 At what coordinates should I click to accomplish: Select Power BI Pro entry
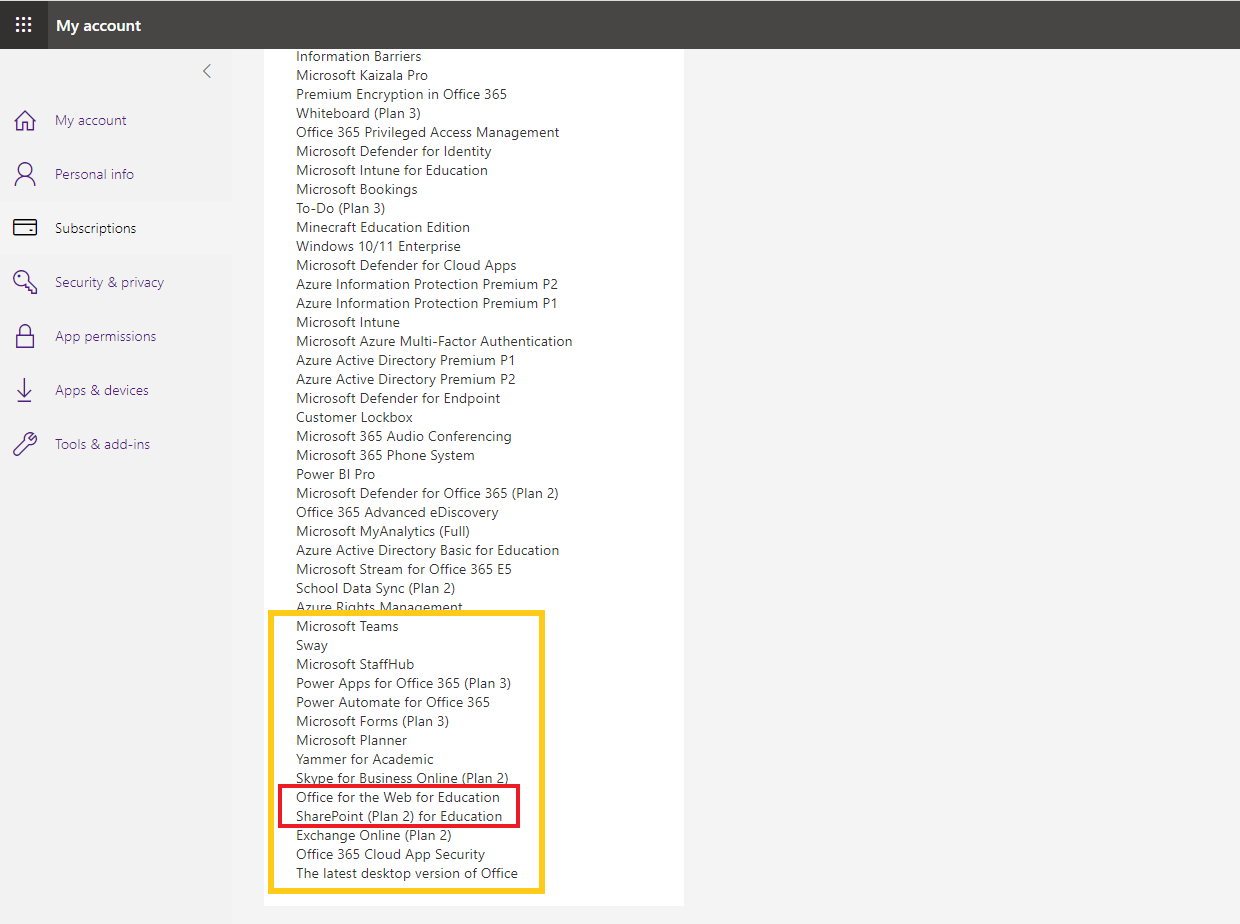pos(336,474)
